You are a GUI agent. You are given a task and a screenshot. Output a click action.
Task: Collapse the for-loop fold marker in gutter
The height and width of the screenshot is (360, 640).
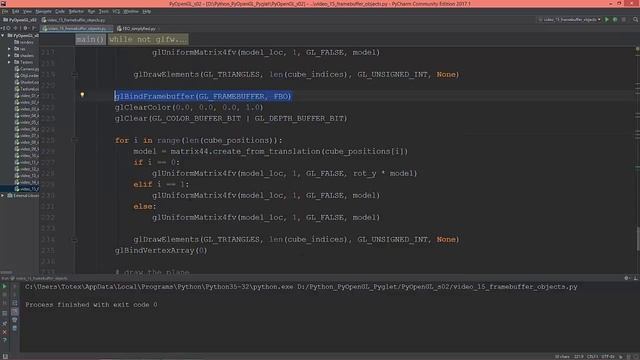point(75,140)
